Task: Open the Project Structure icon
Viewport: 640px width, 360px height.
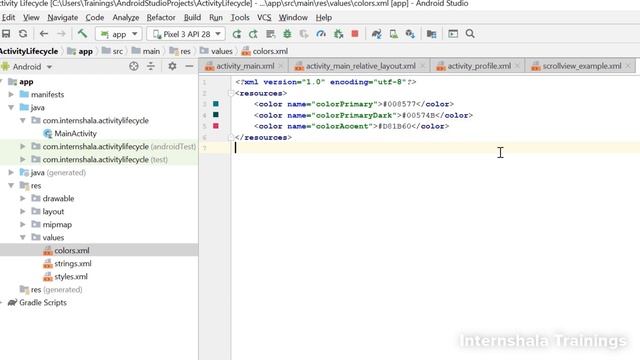Action: pos(431,34)
